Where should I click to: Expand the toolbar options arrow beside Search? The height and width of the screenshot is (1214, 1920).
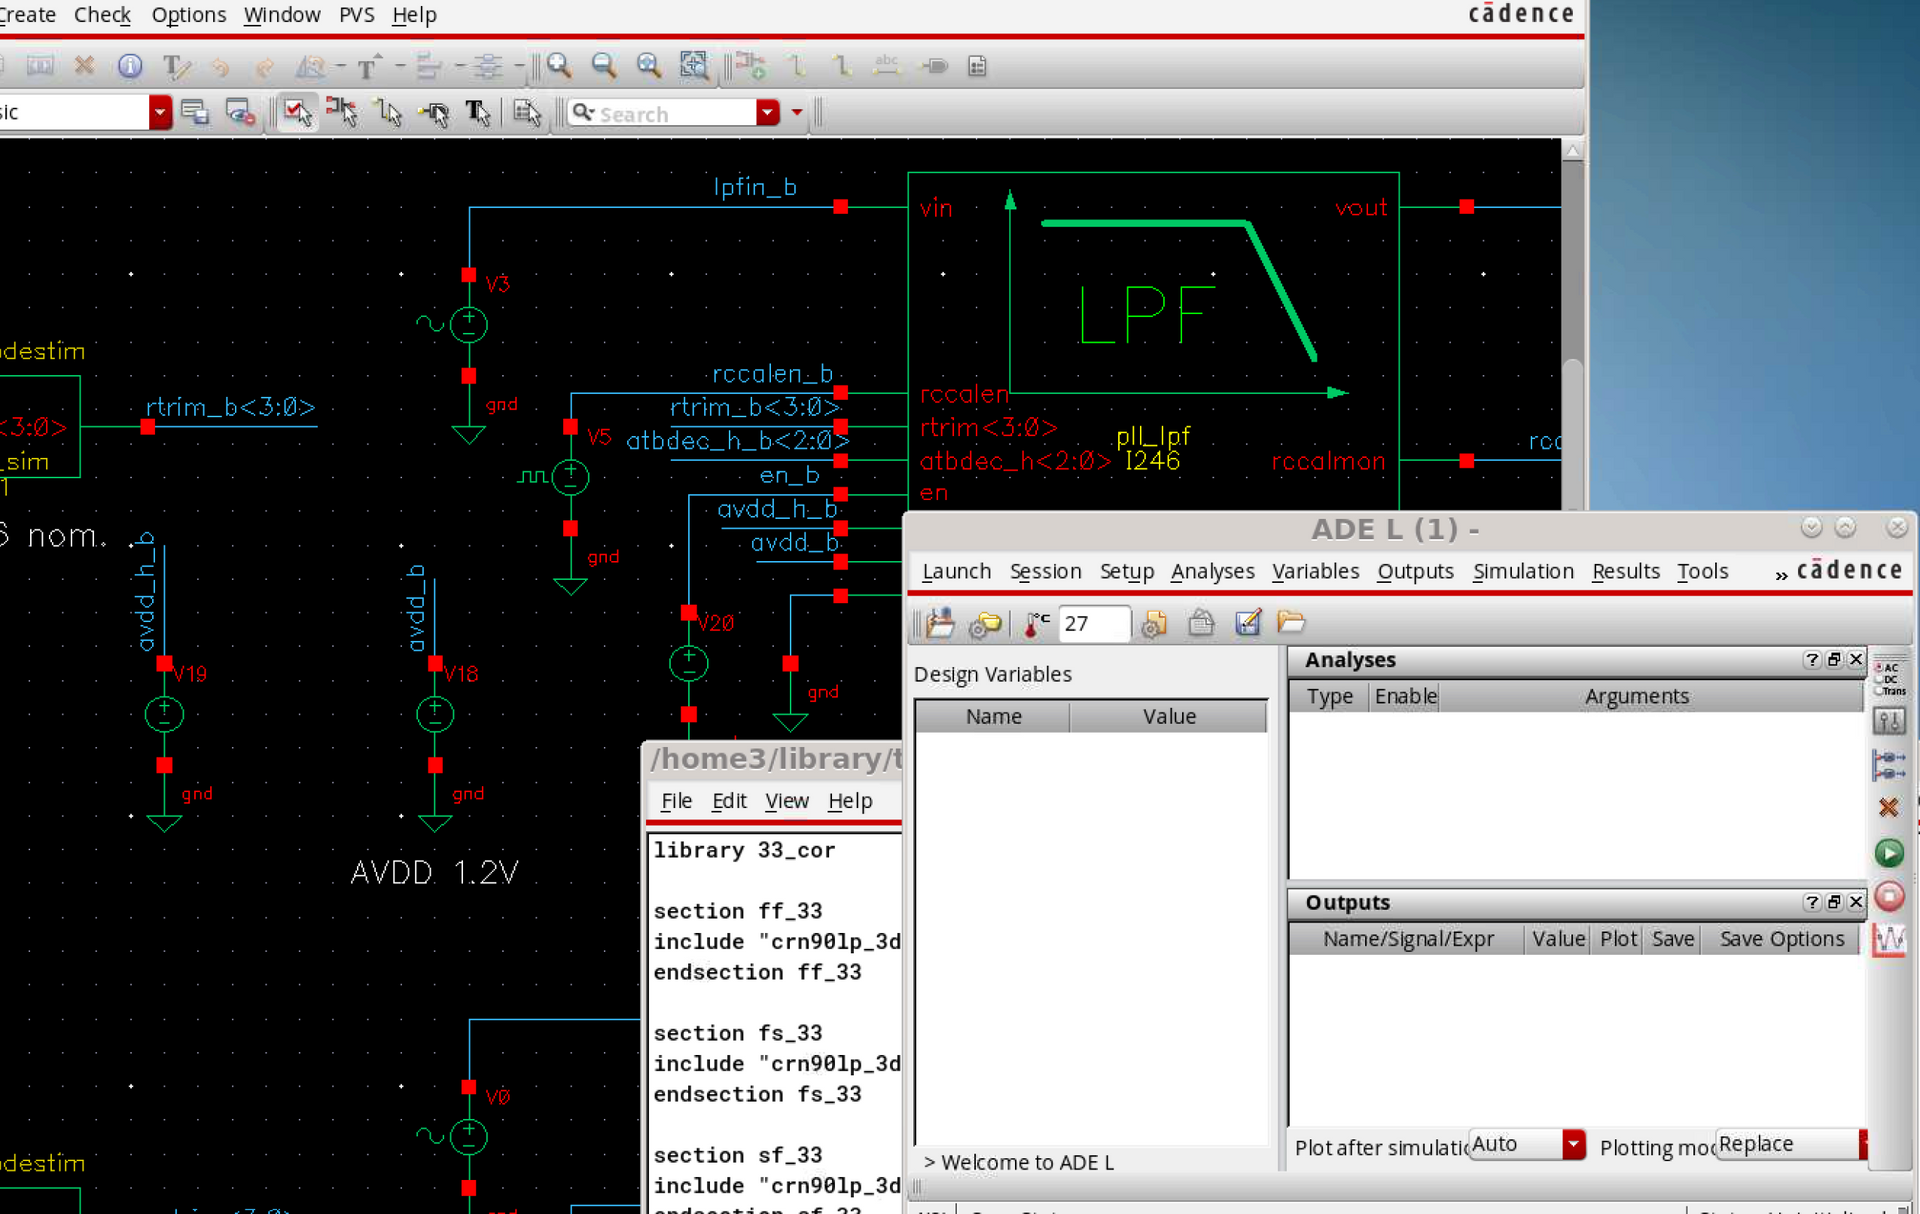(x=797, y=112)
